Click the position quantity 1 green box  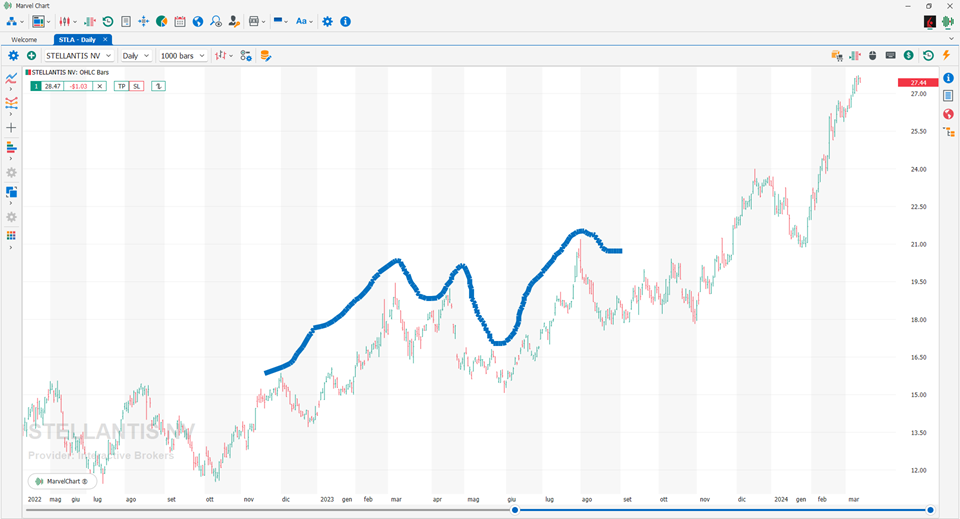[36, 86]
